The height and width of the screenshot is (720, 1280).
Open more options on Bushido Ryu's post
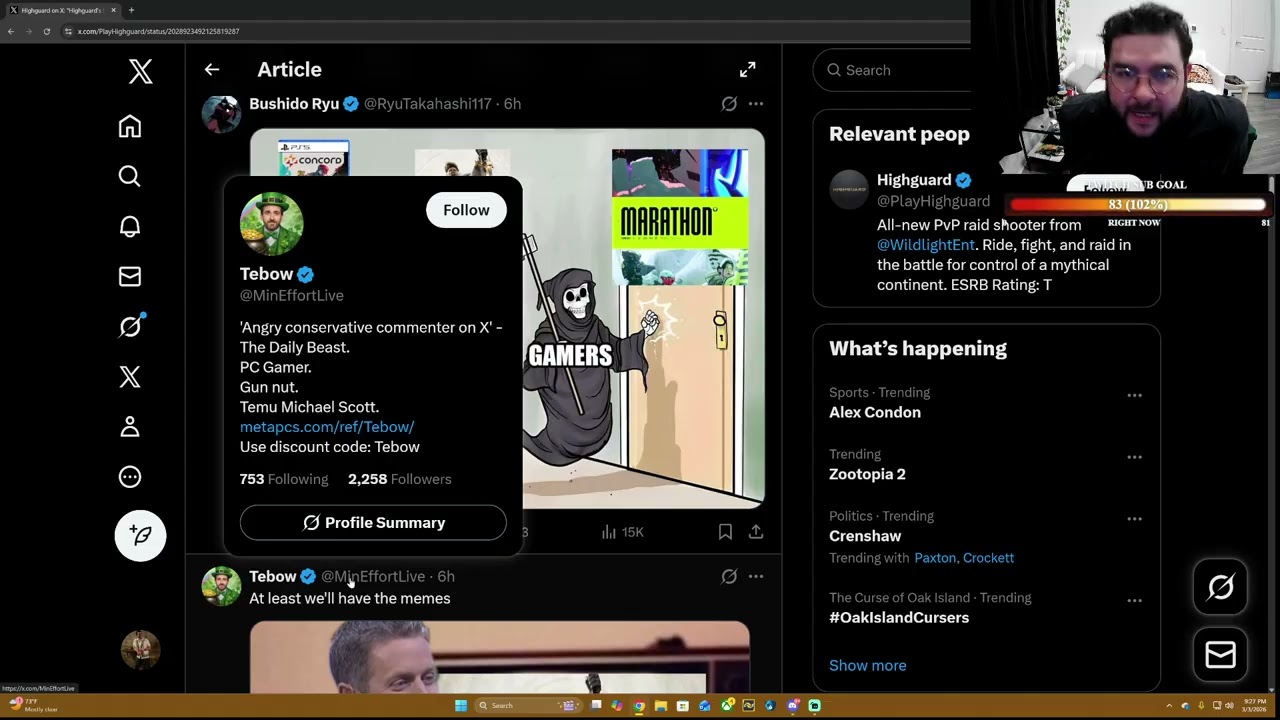point(756,104)
